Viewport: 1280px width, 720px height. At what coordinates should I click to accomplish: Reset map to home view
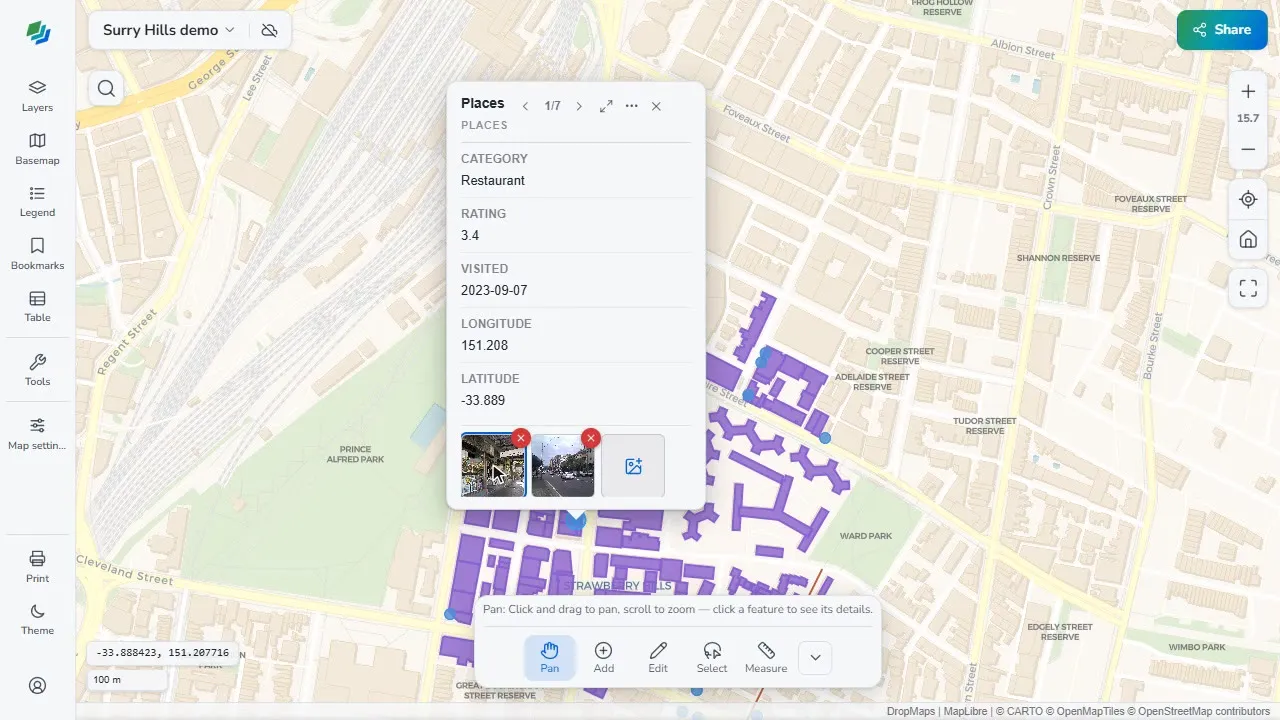[x=1248, y=240]
